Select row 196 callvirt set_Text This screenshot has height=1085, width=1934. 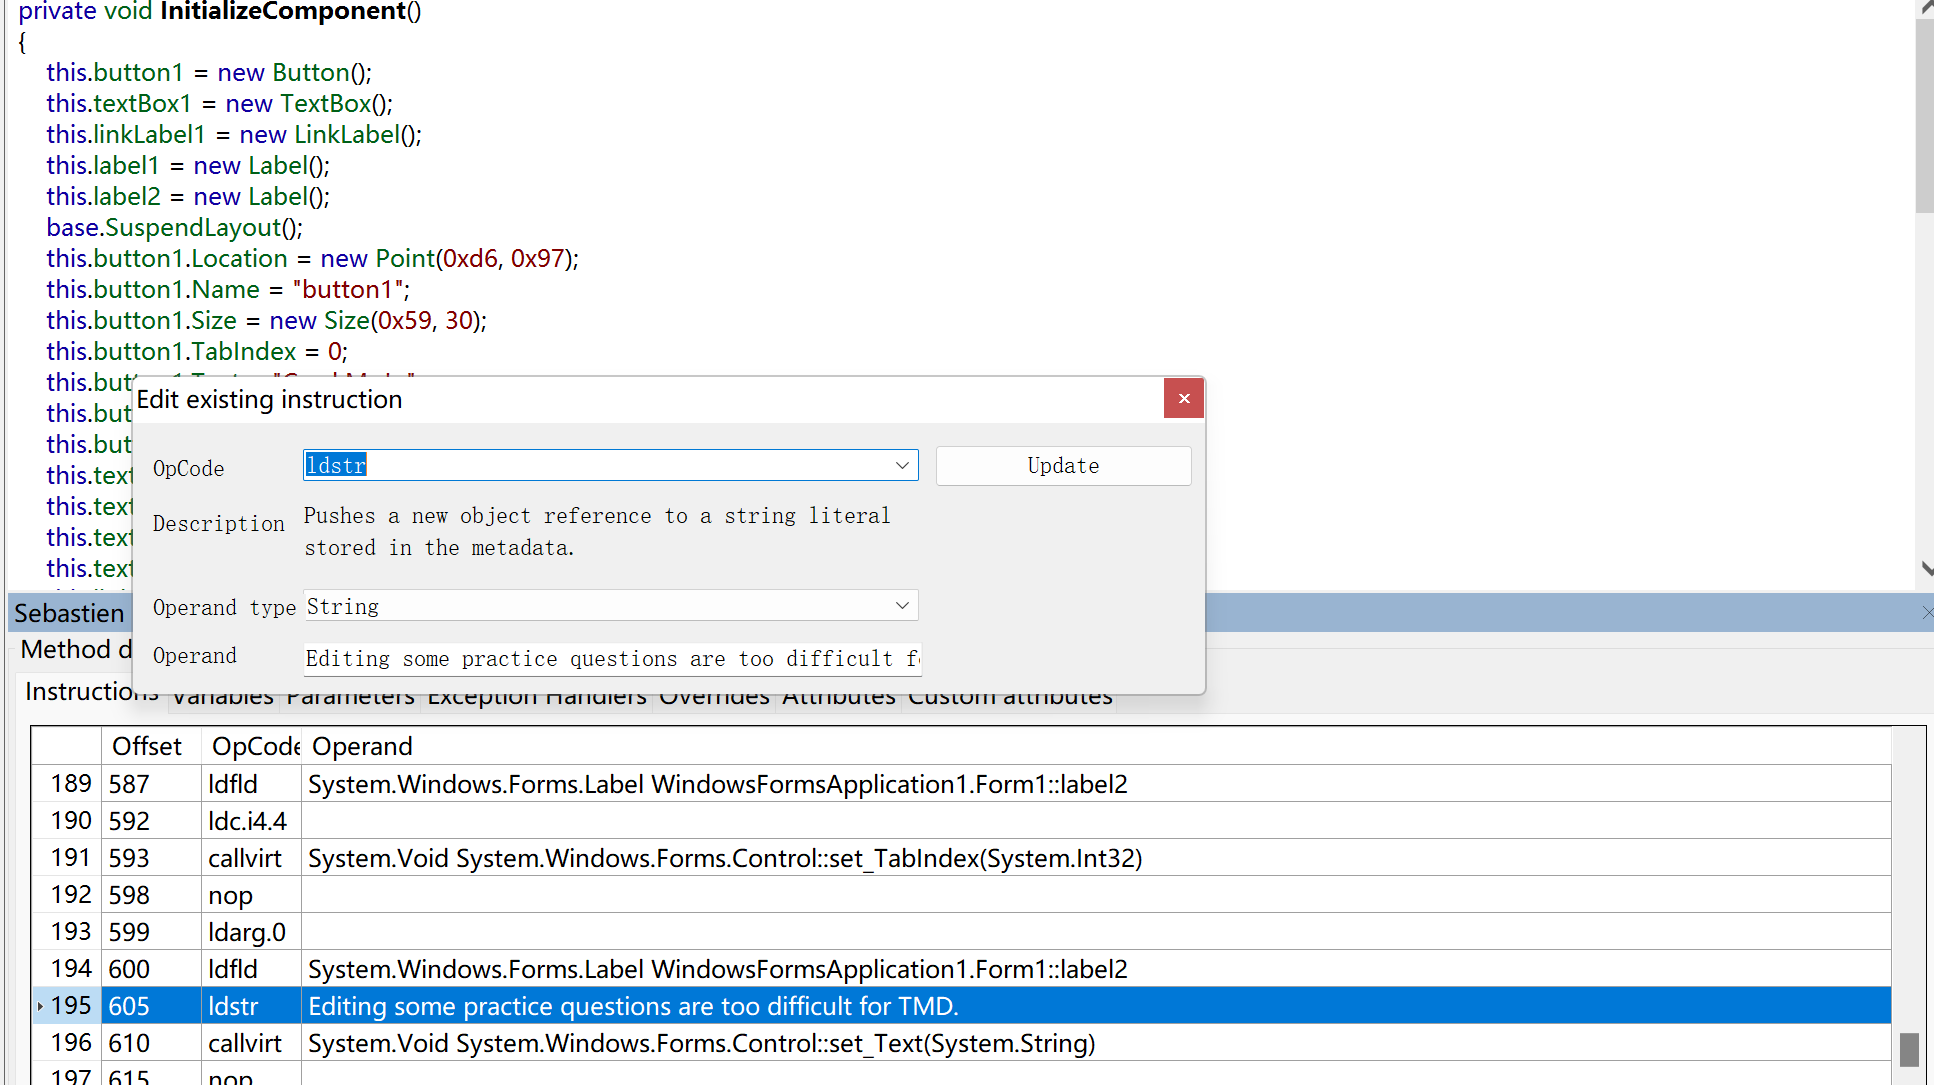(962, 1043)
